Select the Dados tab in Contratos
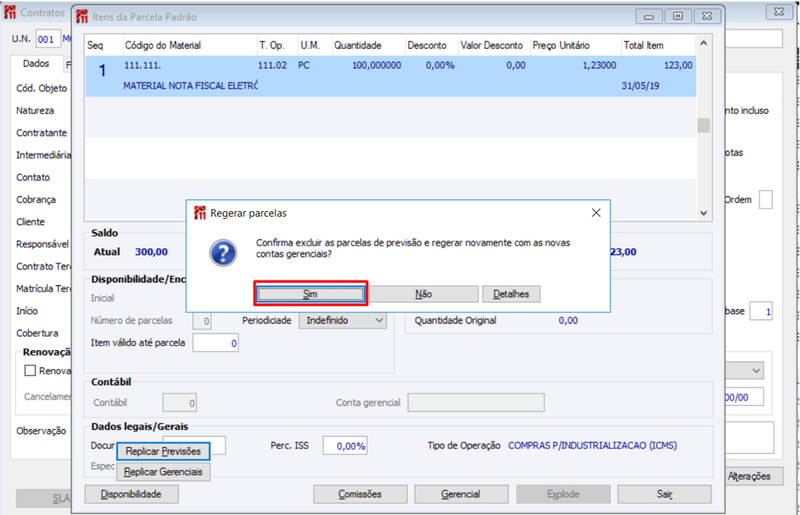The image size is (800, 515). point(36,64)
